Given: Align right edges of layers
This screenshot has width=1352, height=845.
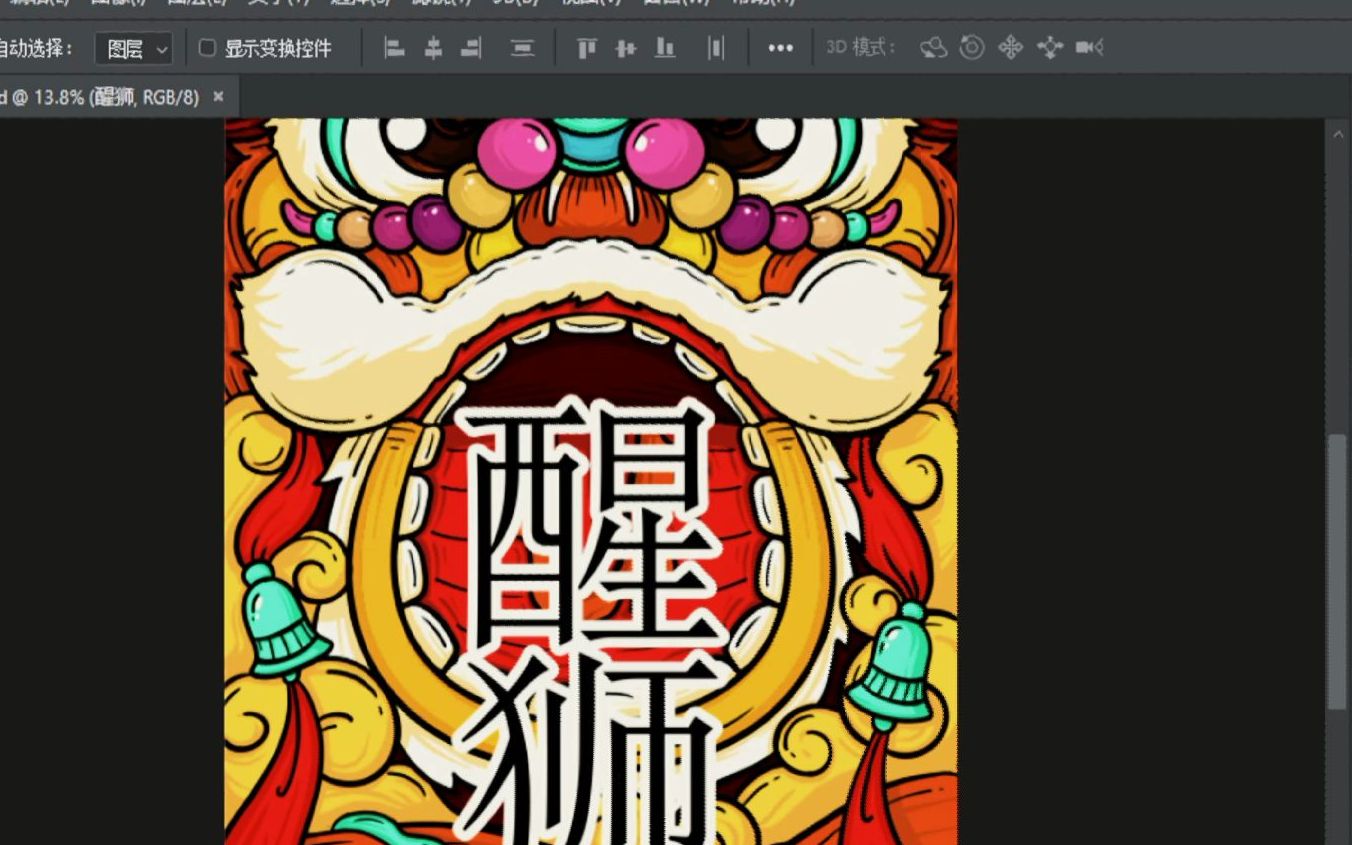Looking at the screenshot, I should pyautogui.click(x=471, y=48).
